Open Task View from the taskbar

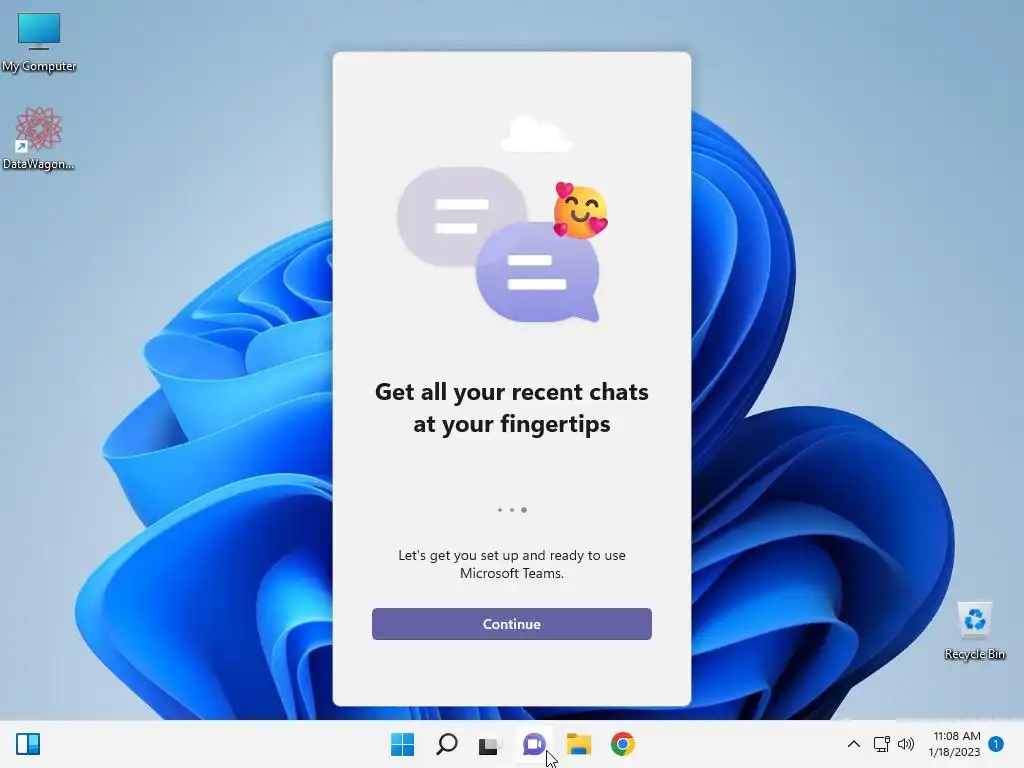[490, 744]
